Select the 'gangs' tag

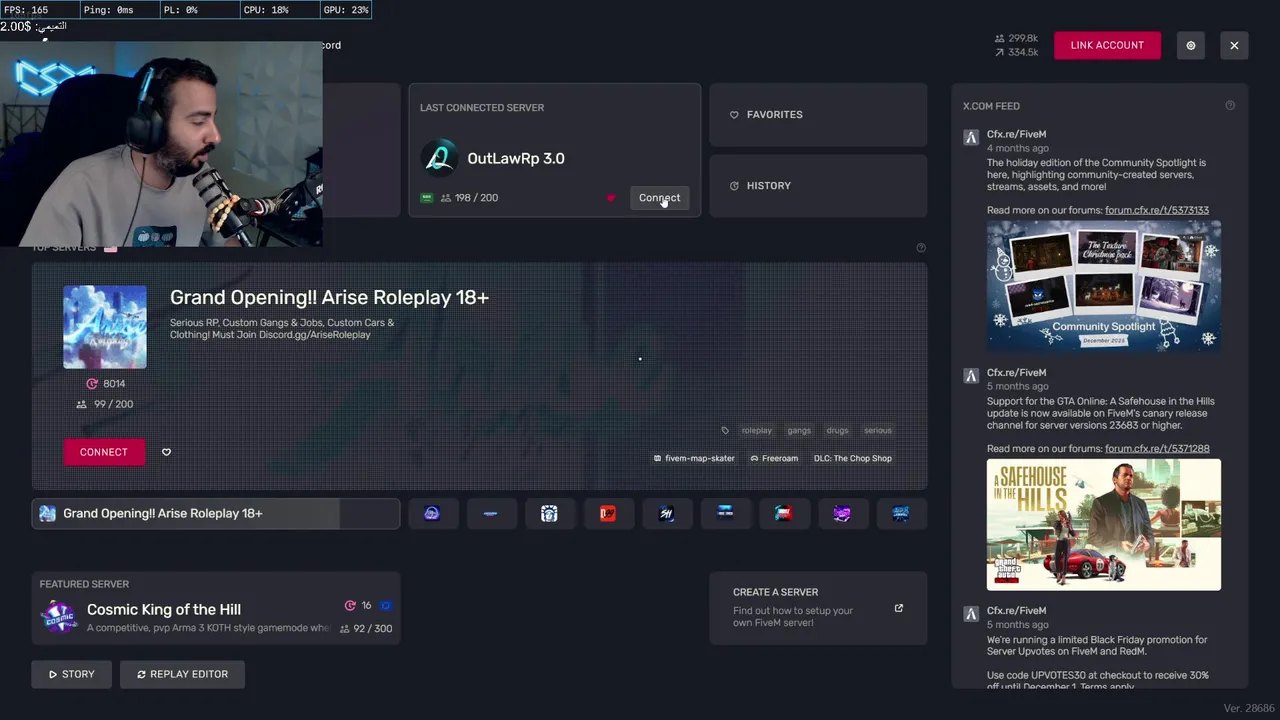click(799, 430)
